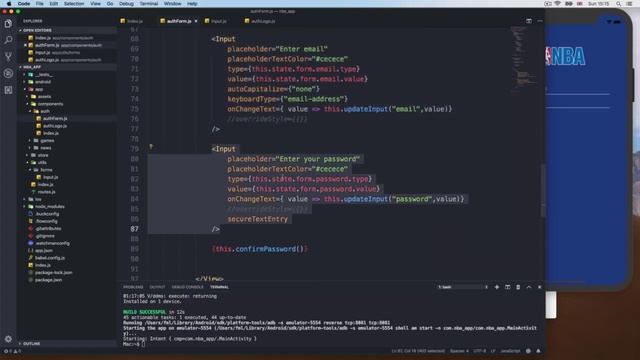Click the NBA logo in the simulator window
The image size is (640, 360).
(566, 56)
